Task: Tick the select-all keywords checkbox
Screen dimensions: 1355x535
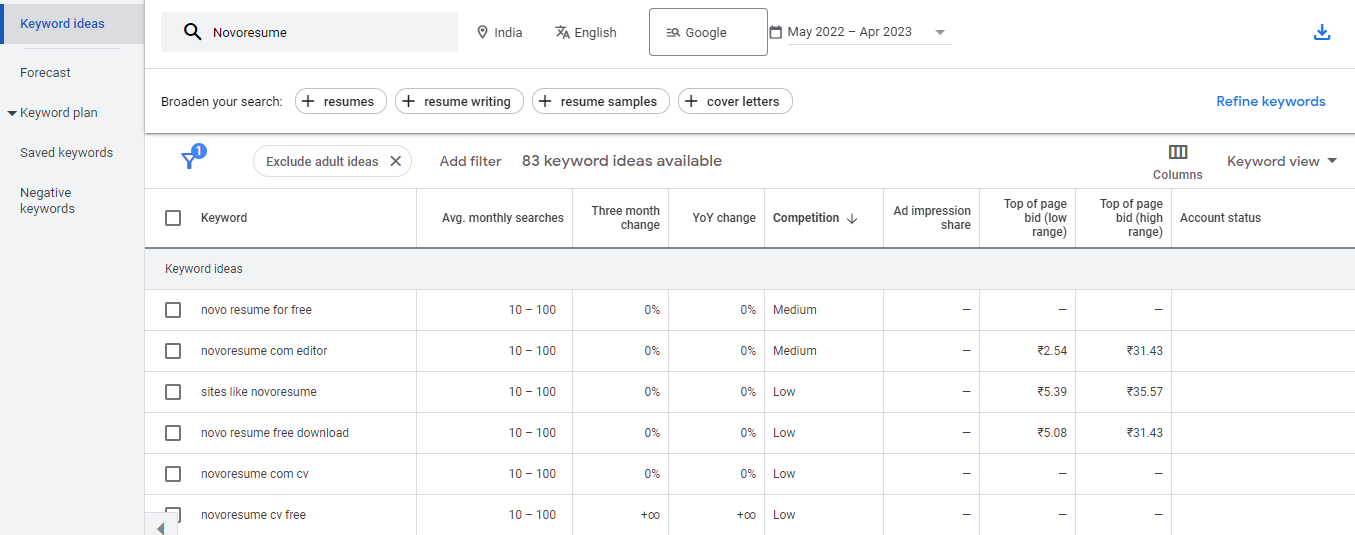Action: (x=173, y=218)
